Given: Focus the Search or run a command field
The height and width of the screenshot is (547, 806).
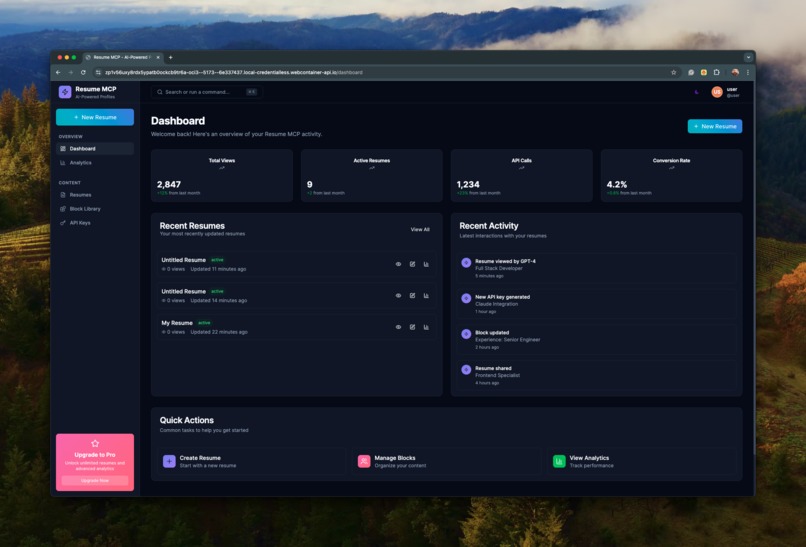Looking at the screenshot, I should tap(207, 92).
